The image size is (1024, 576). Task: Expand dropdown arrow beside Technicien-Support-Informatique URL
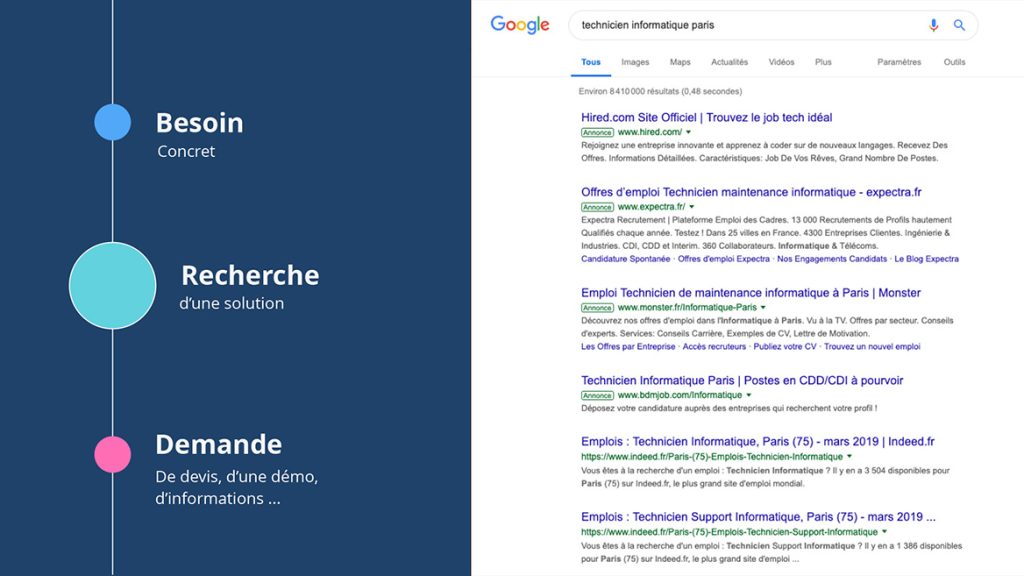click(884, 532)
